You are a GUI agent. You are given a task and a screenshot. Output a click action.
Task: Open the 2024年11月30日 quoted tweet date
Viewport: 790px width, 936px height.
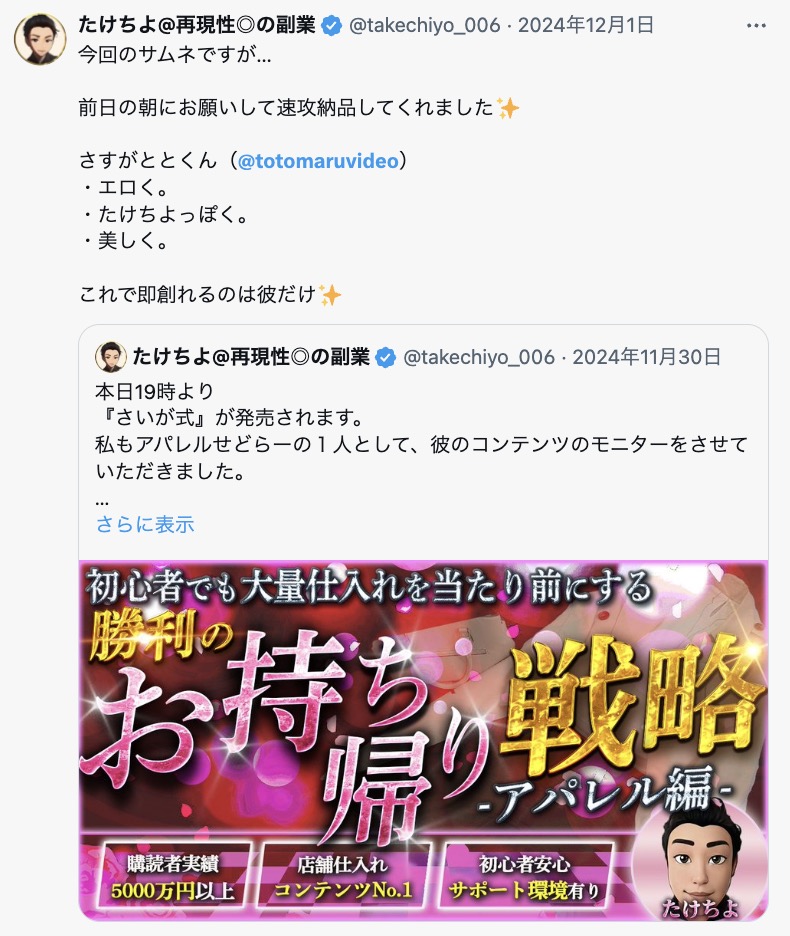click(647, 357)
